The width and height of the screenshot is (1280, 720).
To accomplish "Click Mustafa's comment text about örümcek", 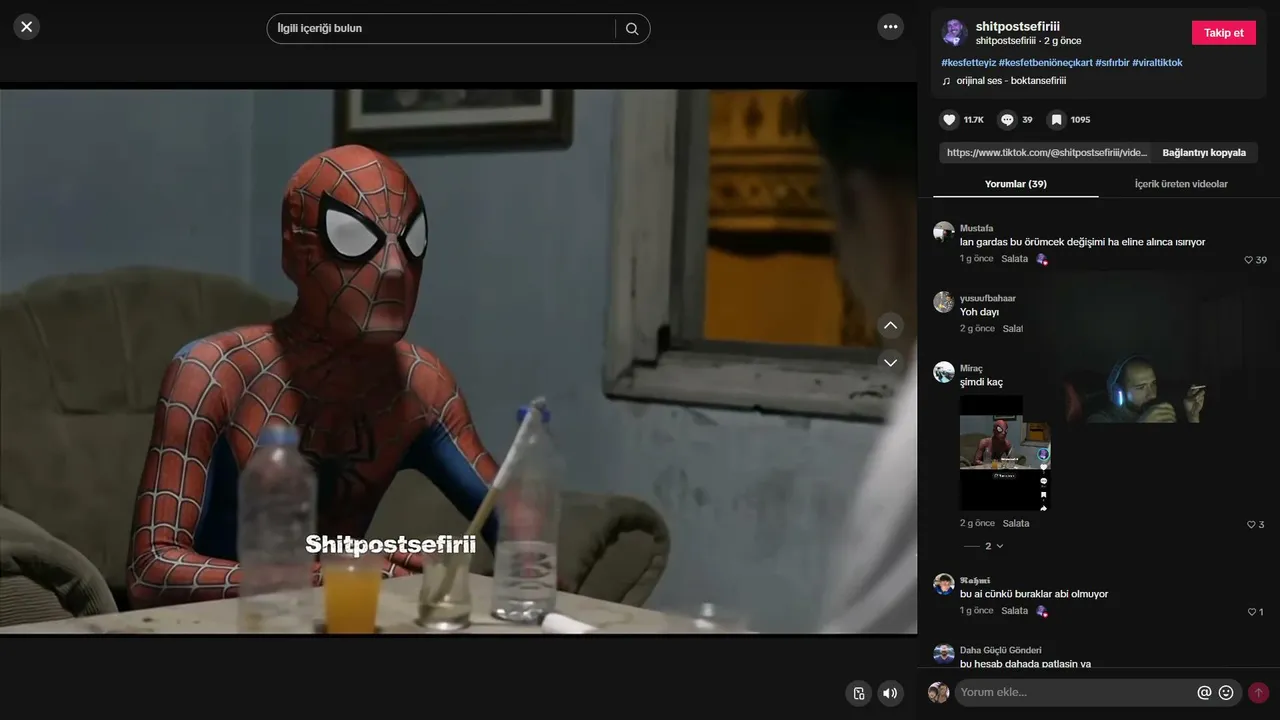I will click(x=1083, y=242).
